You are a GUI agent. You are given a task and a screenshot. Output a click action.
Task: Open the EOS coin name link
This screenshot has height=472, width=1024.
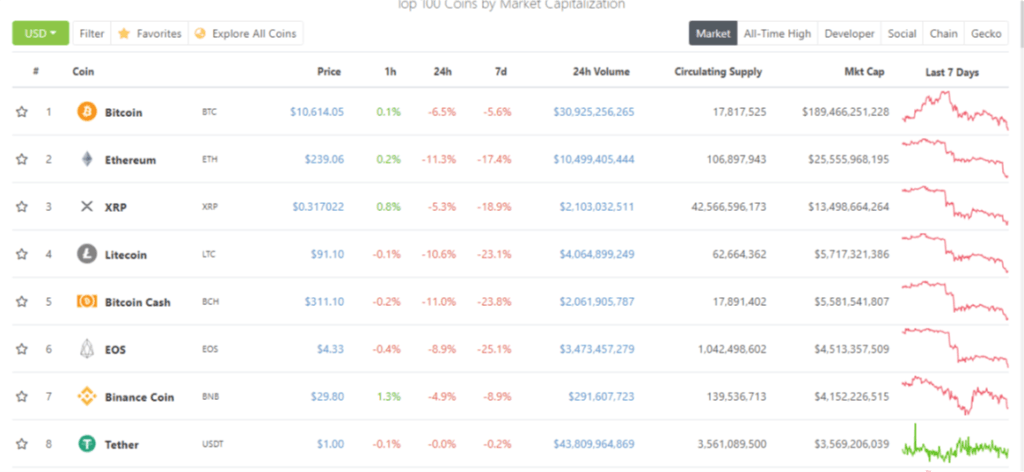pos(116,350)
